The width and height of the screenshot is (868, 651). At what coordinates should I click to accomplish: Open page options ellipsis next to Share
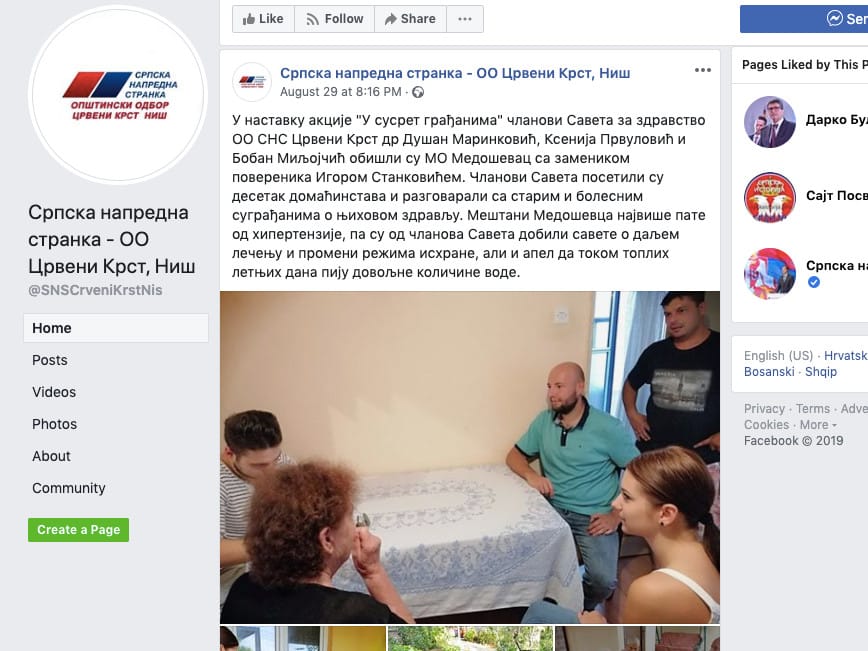tap(465, 19)
